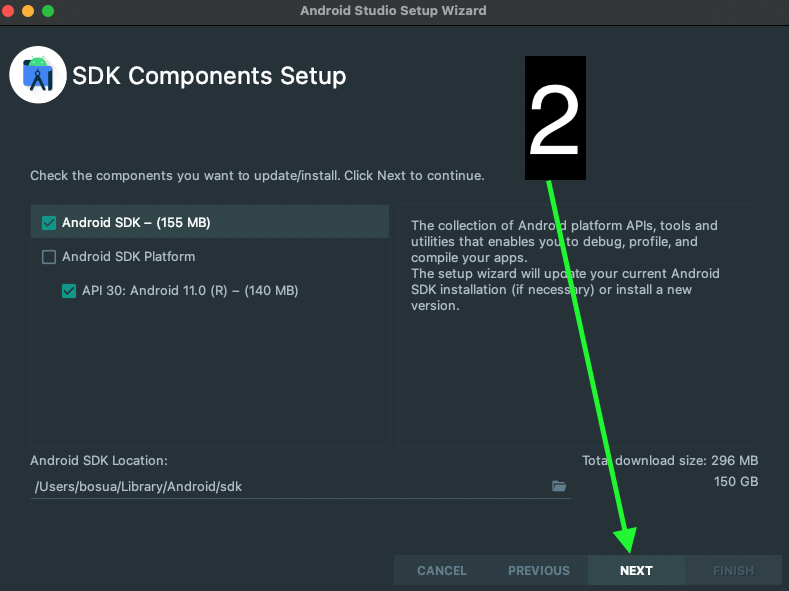Maximize the window with the green button

pos(47,11)
